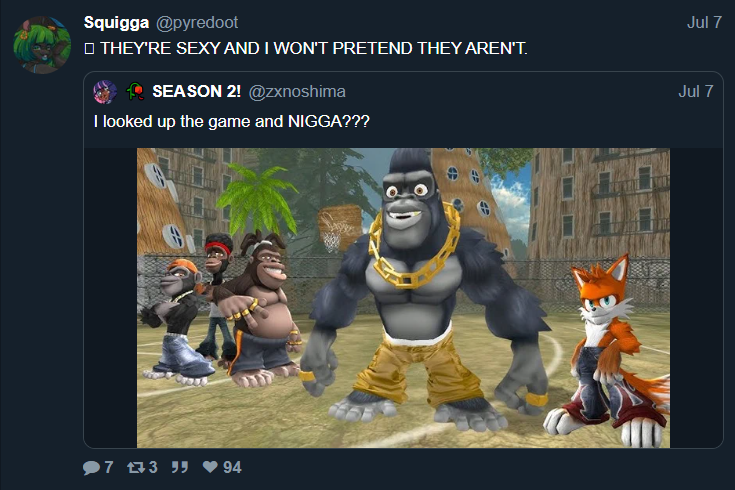Open the gorilla game screenshot image
The height and width of the screenshot is (490, 735).
(x=403, y=298)
